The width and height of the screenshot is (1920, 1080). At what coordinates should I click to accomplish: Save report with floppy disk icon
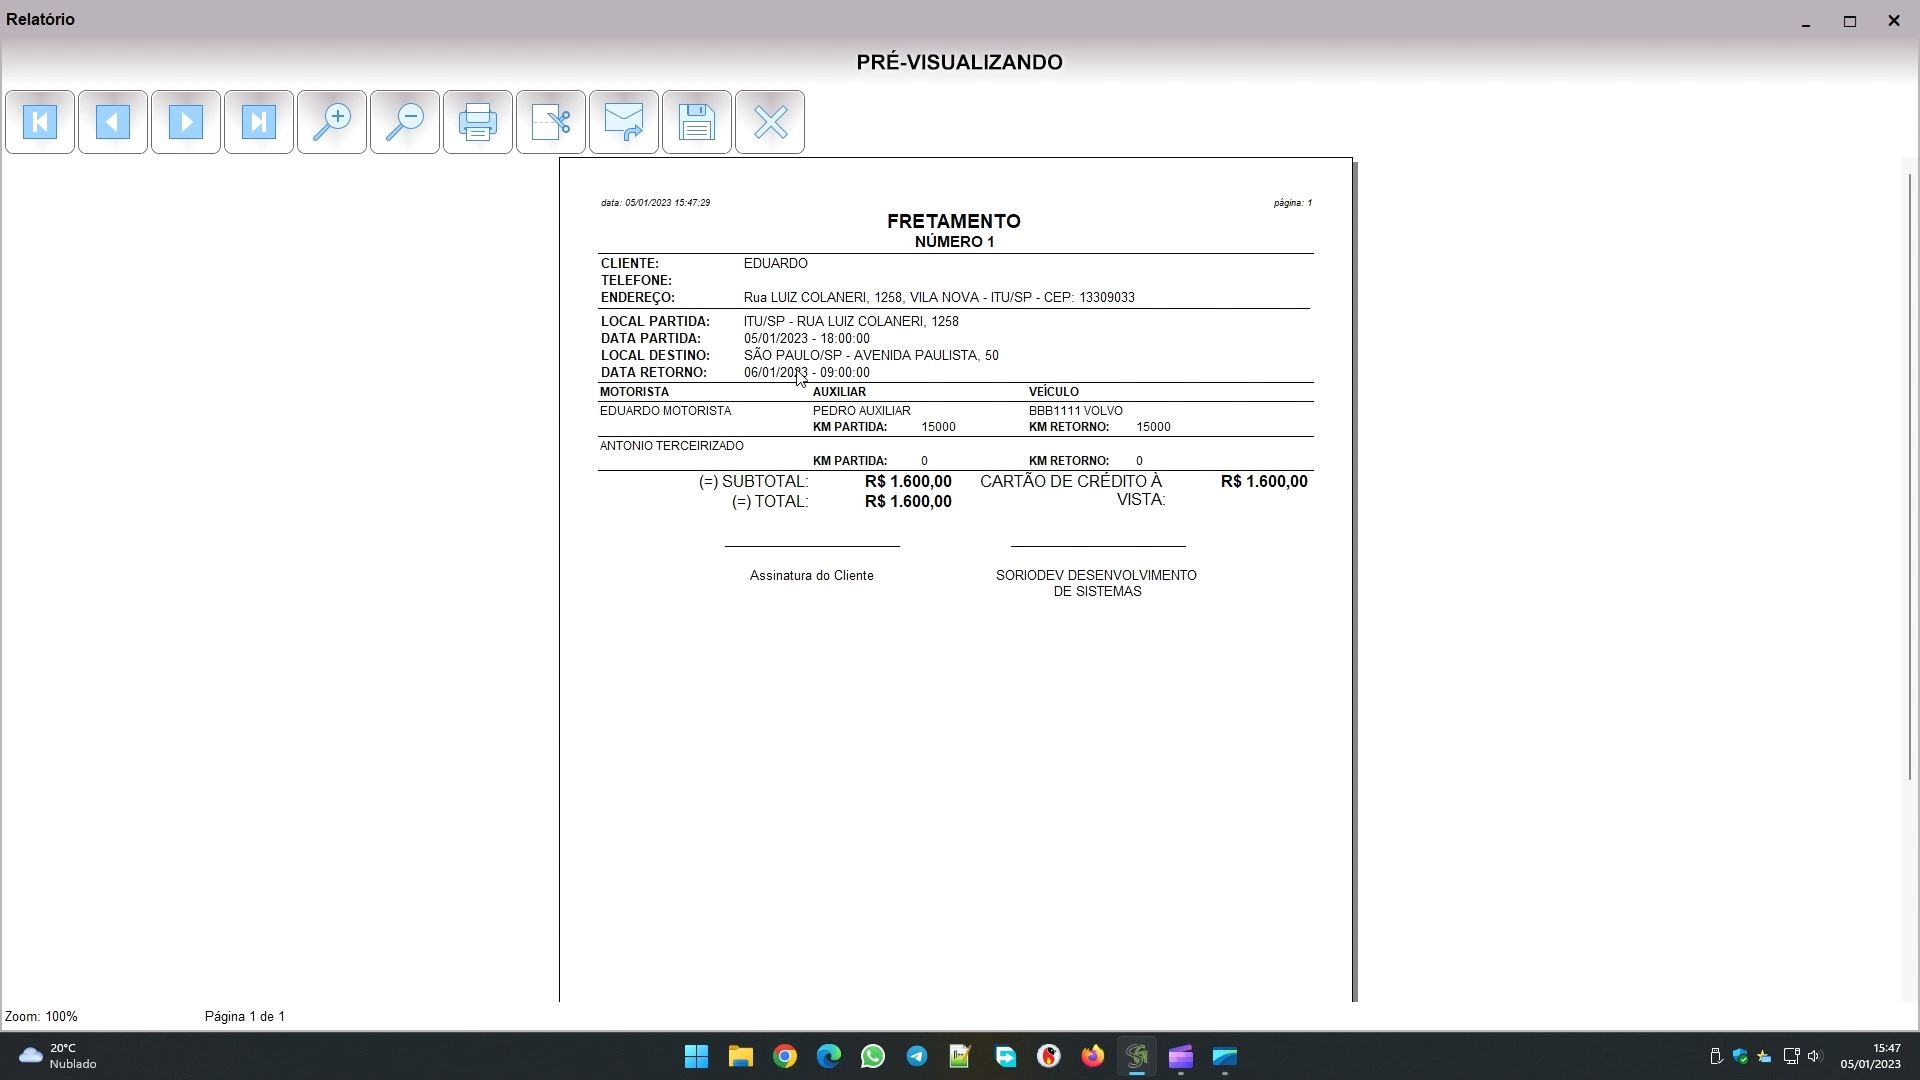pos(697,122)
